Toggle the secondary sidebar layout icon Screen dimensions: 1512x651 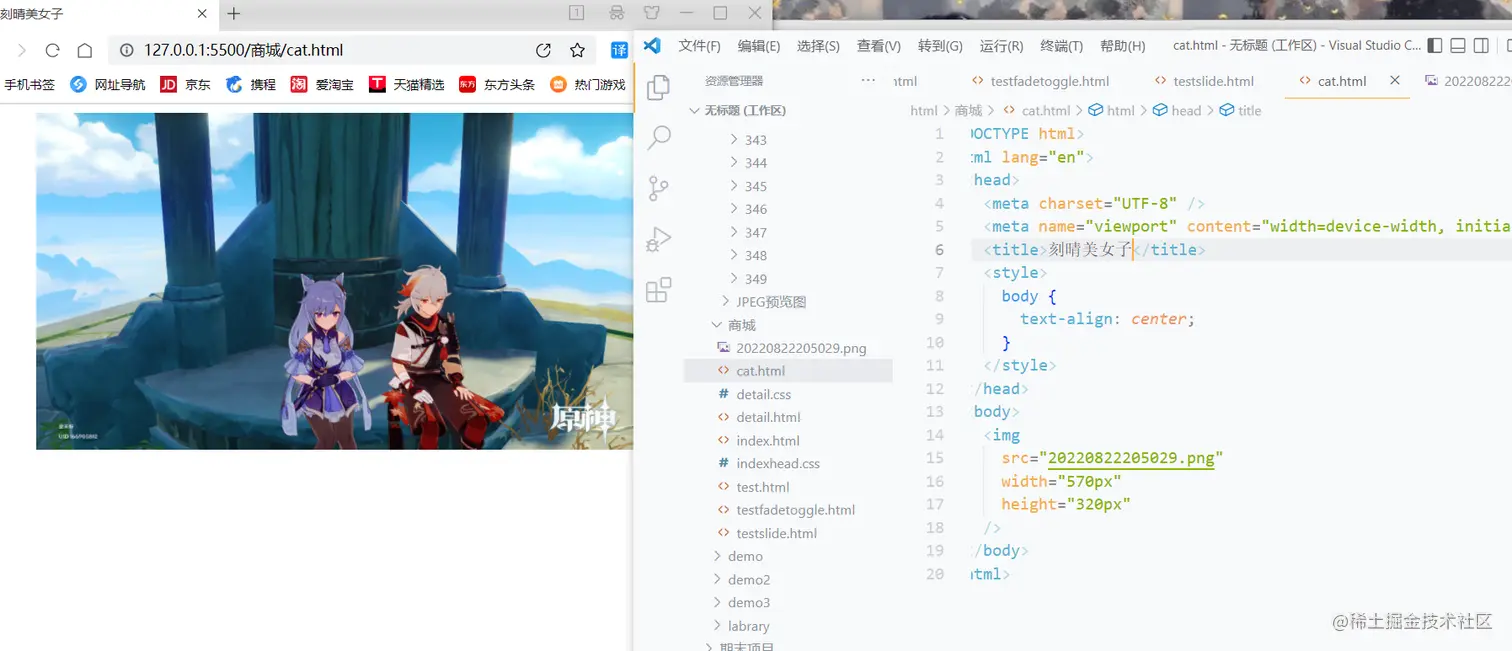[1481, 45]
